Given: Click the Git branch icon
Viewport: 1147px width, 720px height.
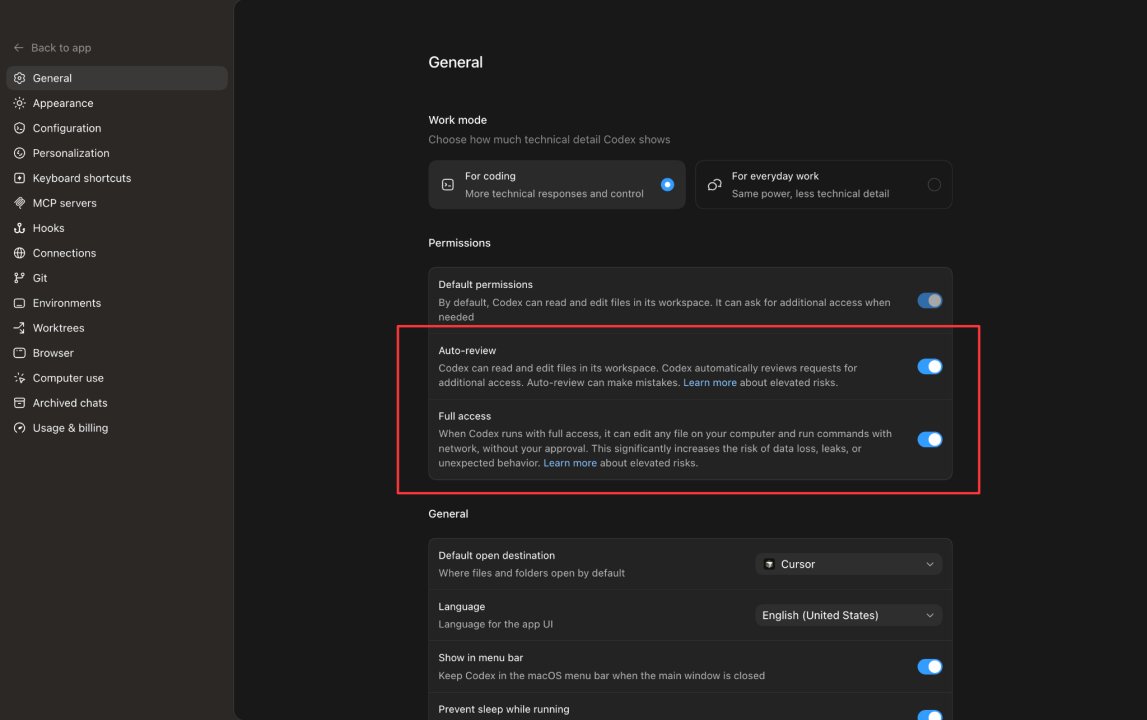Looking at the screenshot, I should pos(20,278).
